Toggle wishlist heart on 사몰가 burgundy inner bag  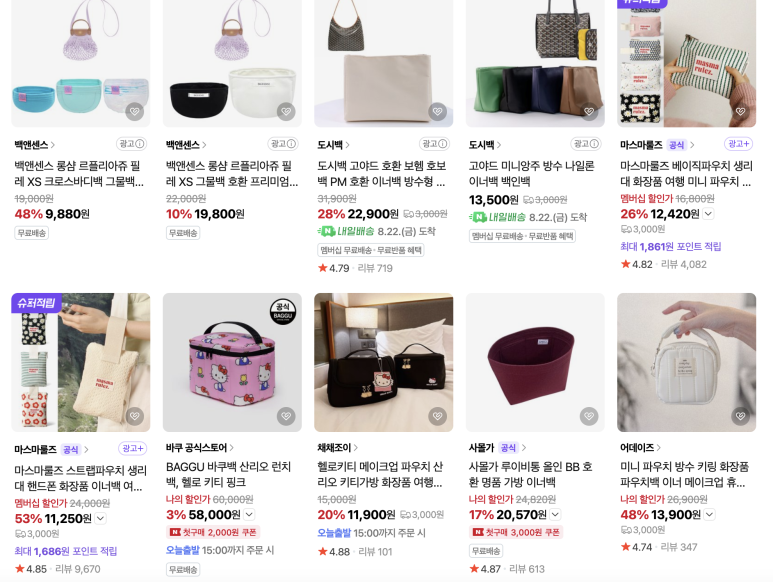[589, 416]
